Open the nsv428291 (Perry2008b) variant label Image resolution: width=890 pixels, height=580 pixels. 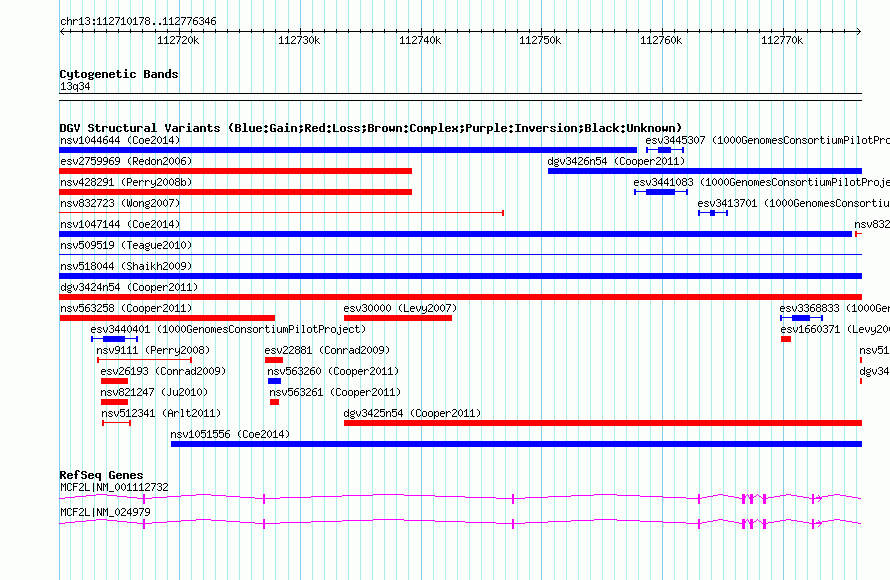126,182
